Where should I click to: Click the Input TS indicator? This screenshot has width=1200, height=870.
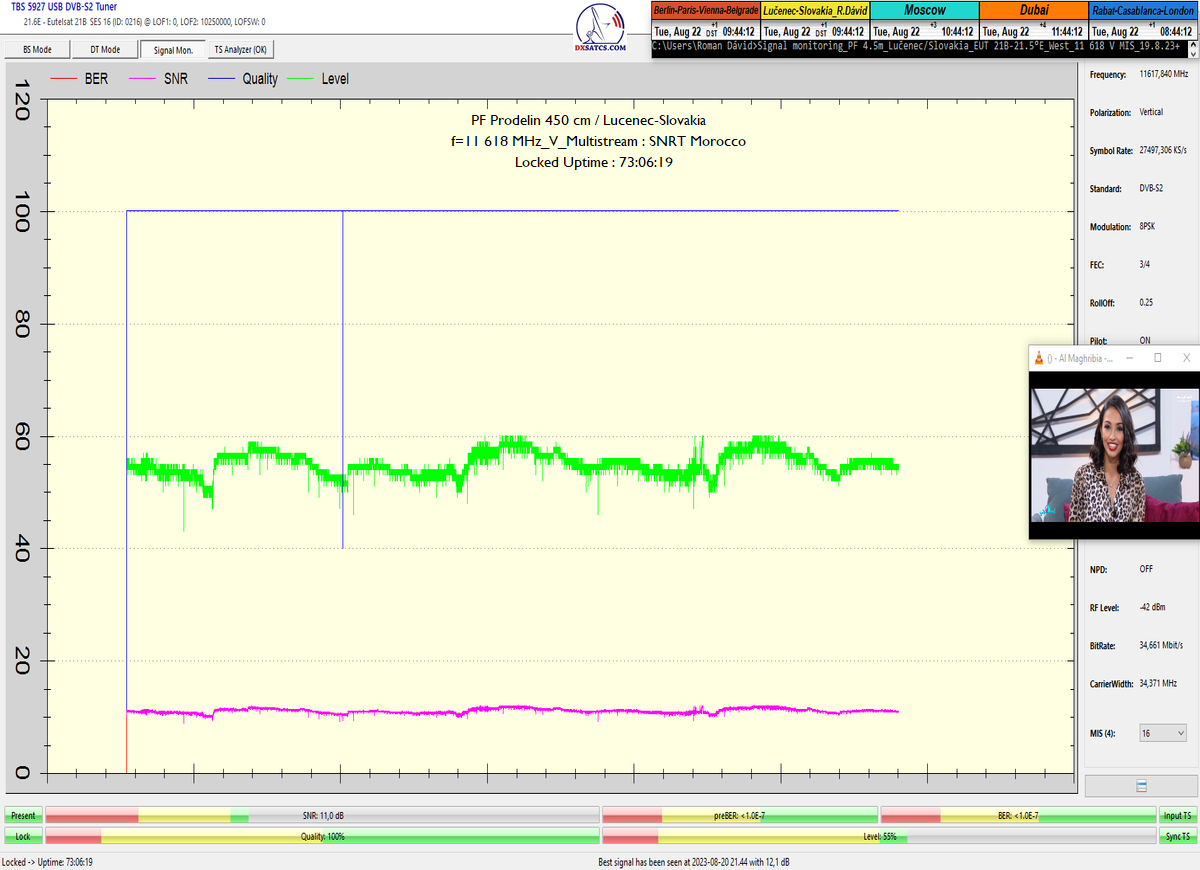[1177, 816]
